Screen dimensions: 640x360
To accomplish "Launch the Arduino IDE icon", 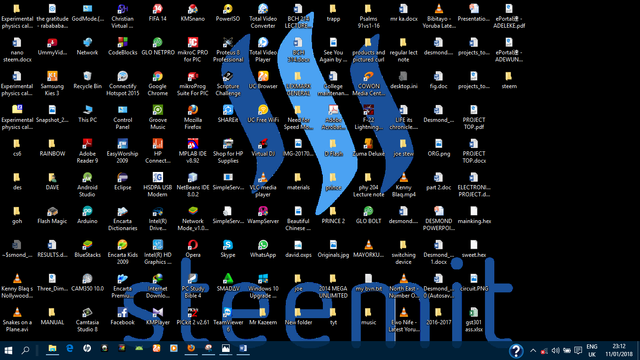I will [87, 215].
